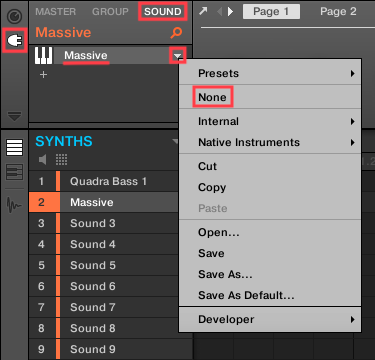The height and width of the screenshot is (360, 375).
Task: Expand the Presets submenu
Action: [270, 73]
